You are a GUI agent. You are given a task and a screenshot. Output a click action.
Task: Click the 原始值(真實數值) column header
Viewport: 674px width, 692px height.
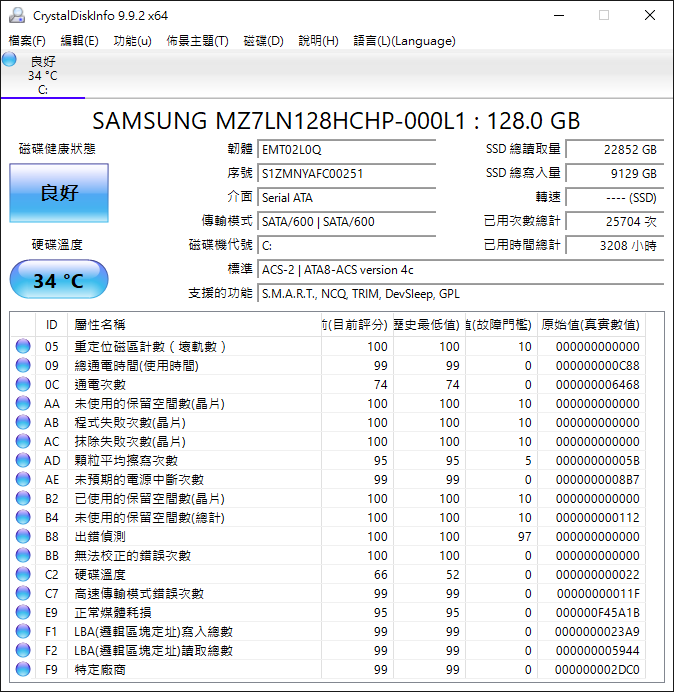[x=591, y=325]
